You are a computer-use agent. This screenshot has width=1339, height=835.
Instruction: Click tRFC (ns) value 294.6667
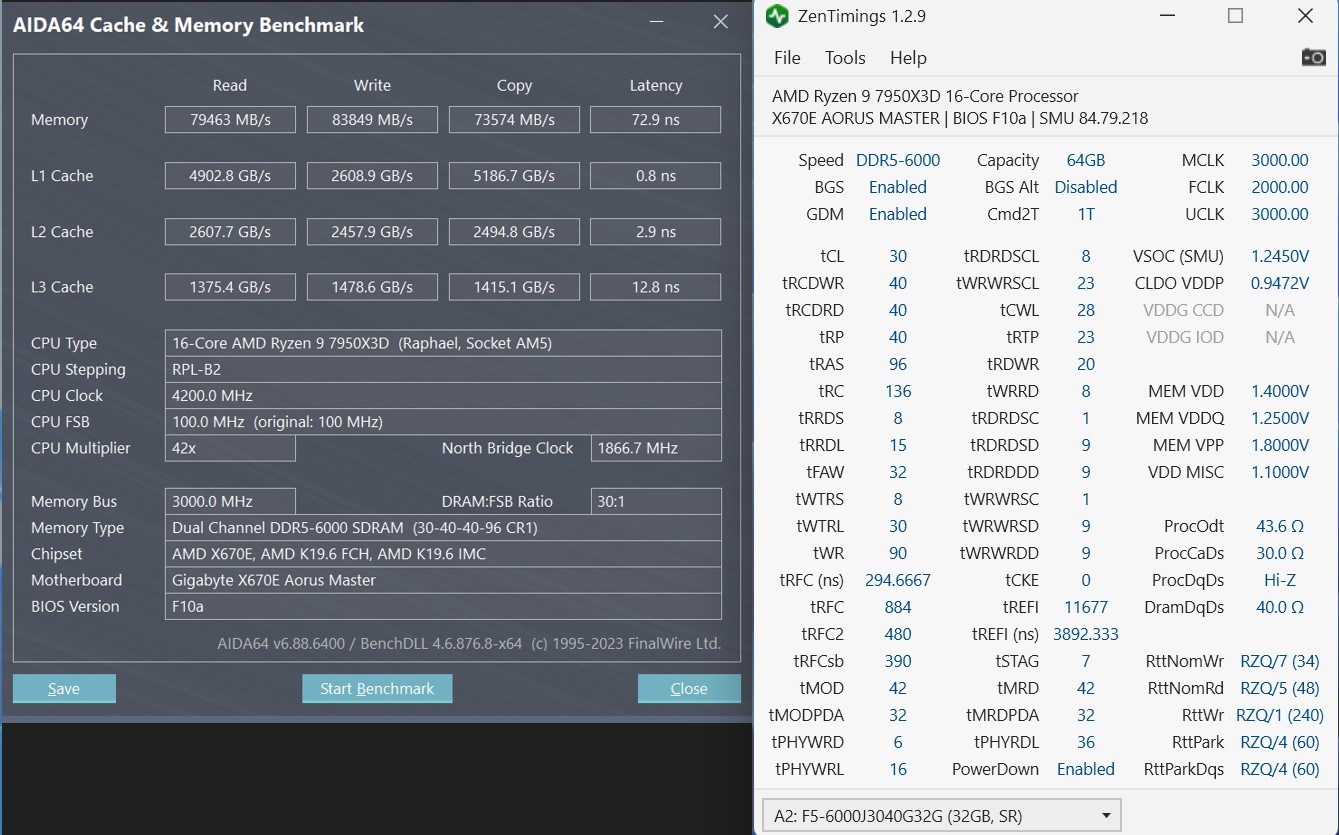898,580
